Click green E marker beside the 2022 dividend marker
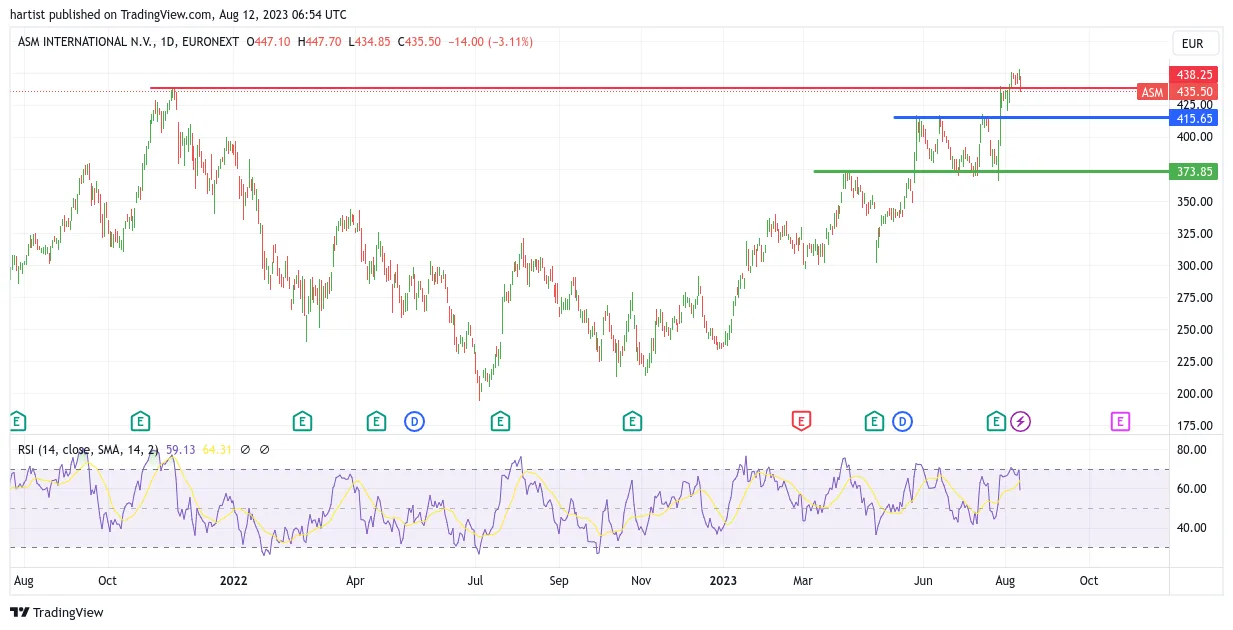Viewport: 1233px width, 630px height. (x=376, y=421)
